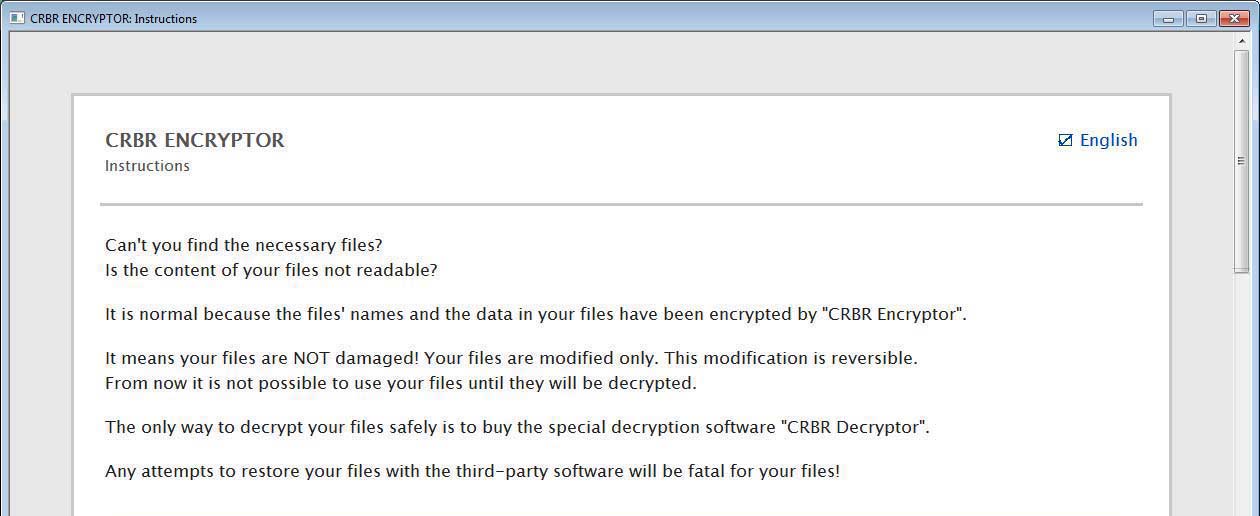Click the scrollbar track below the thumb
Viewport: 1260px width, 516px height.
point(1242,394)
